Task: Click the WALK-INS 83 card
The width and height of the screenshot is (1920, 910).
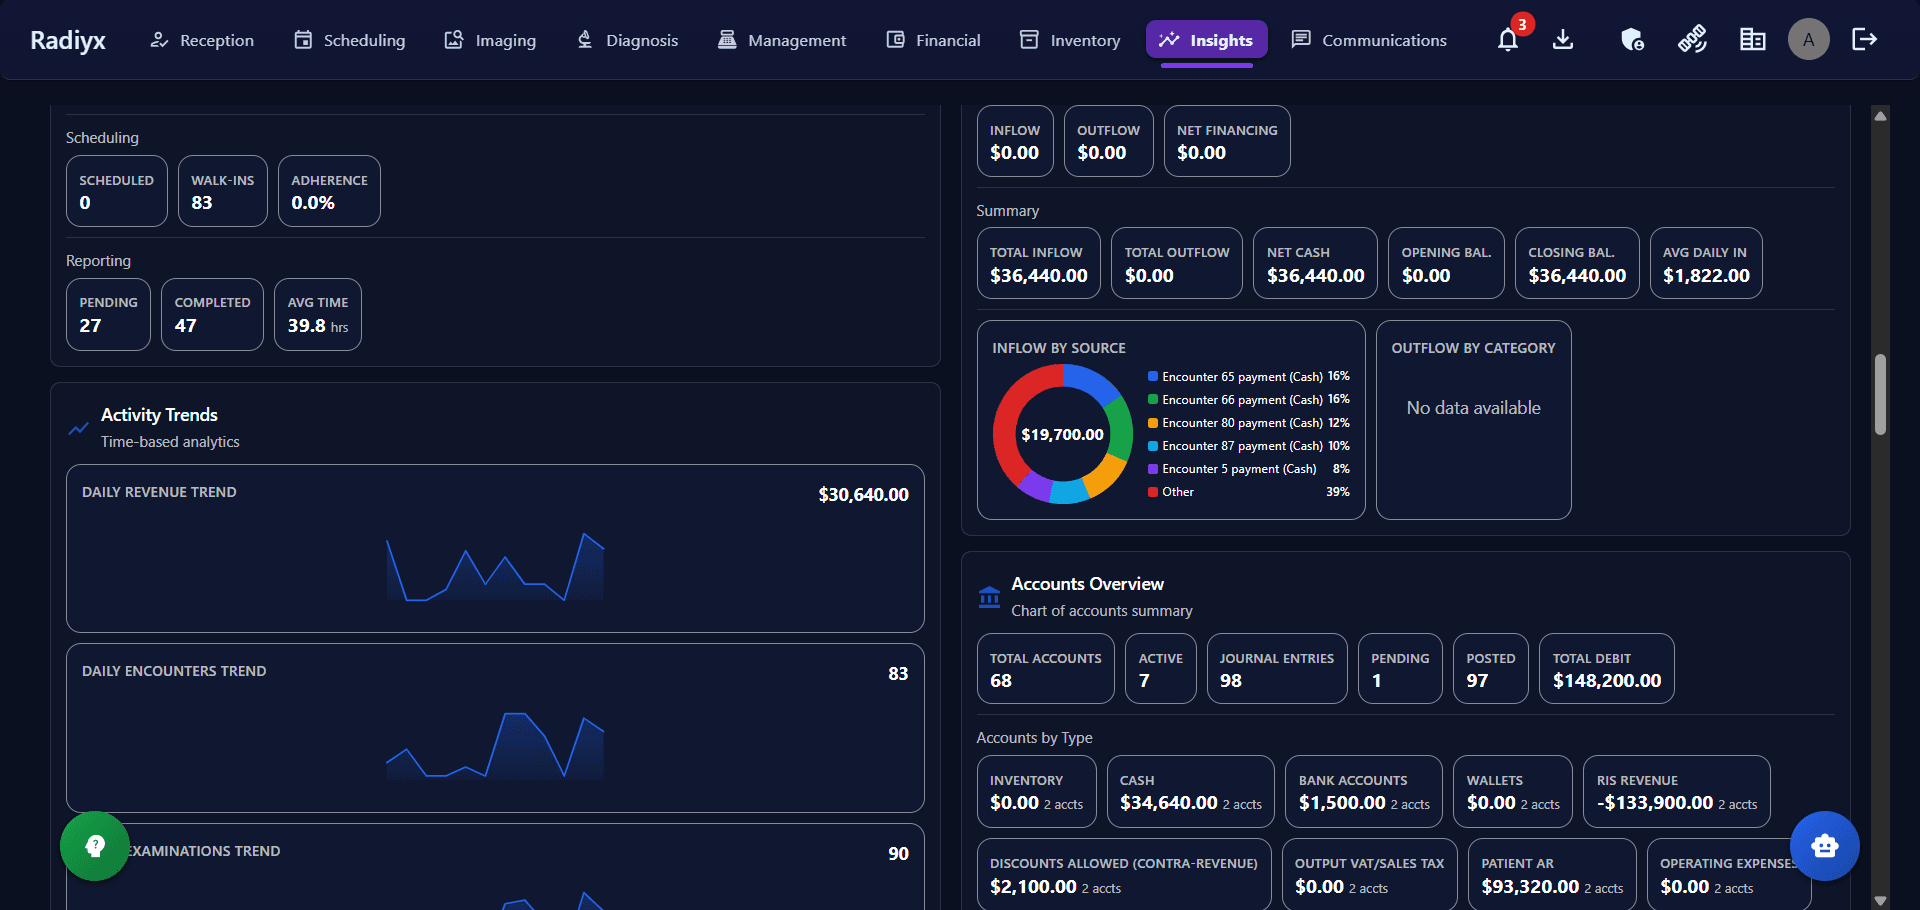Action: click(x=223, y=191)
